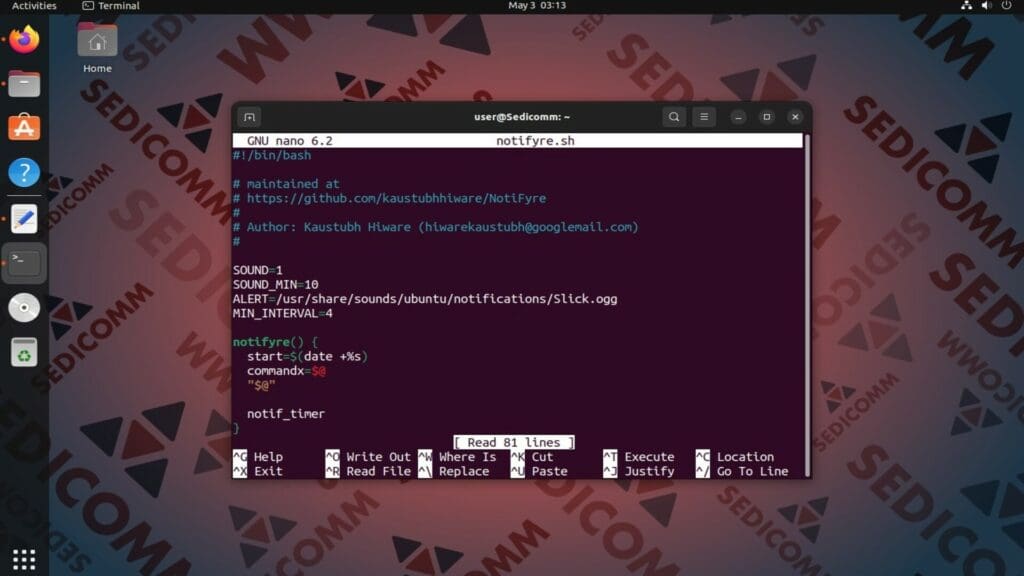Click the '^J Justify' shortcut
Viewport: 1024px width, 576px height.
639,471
